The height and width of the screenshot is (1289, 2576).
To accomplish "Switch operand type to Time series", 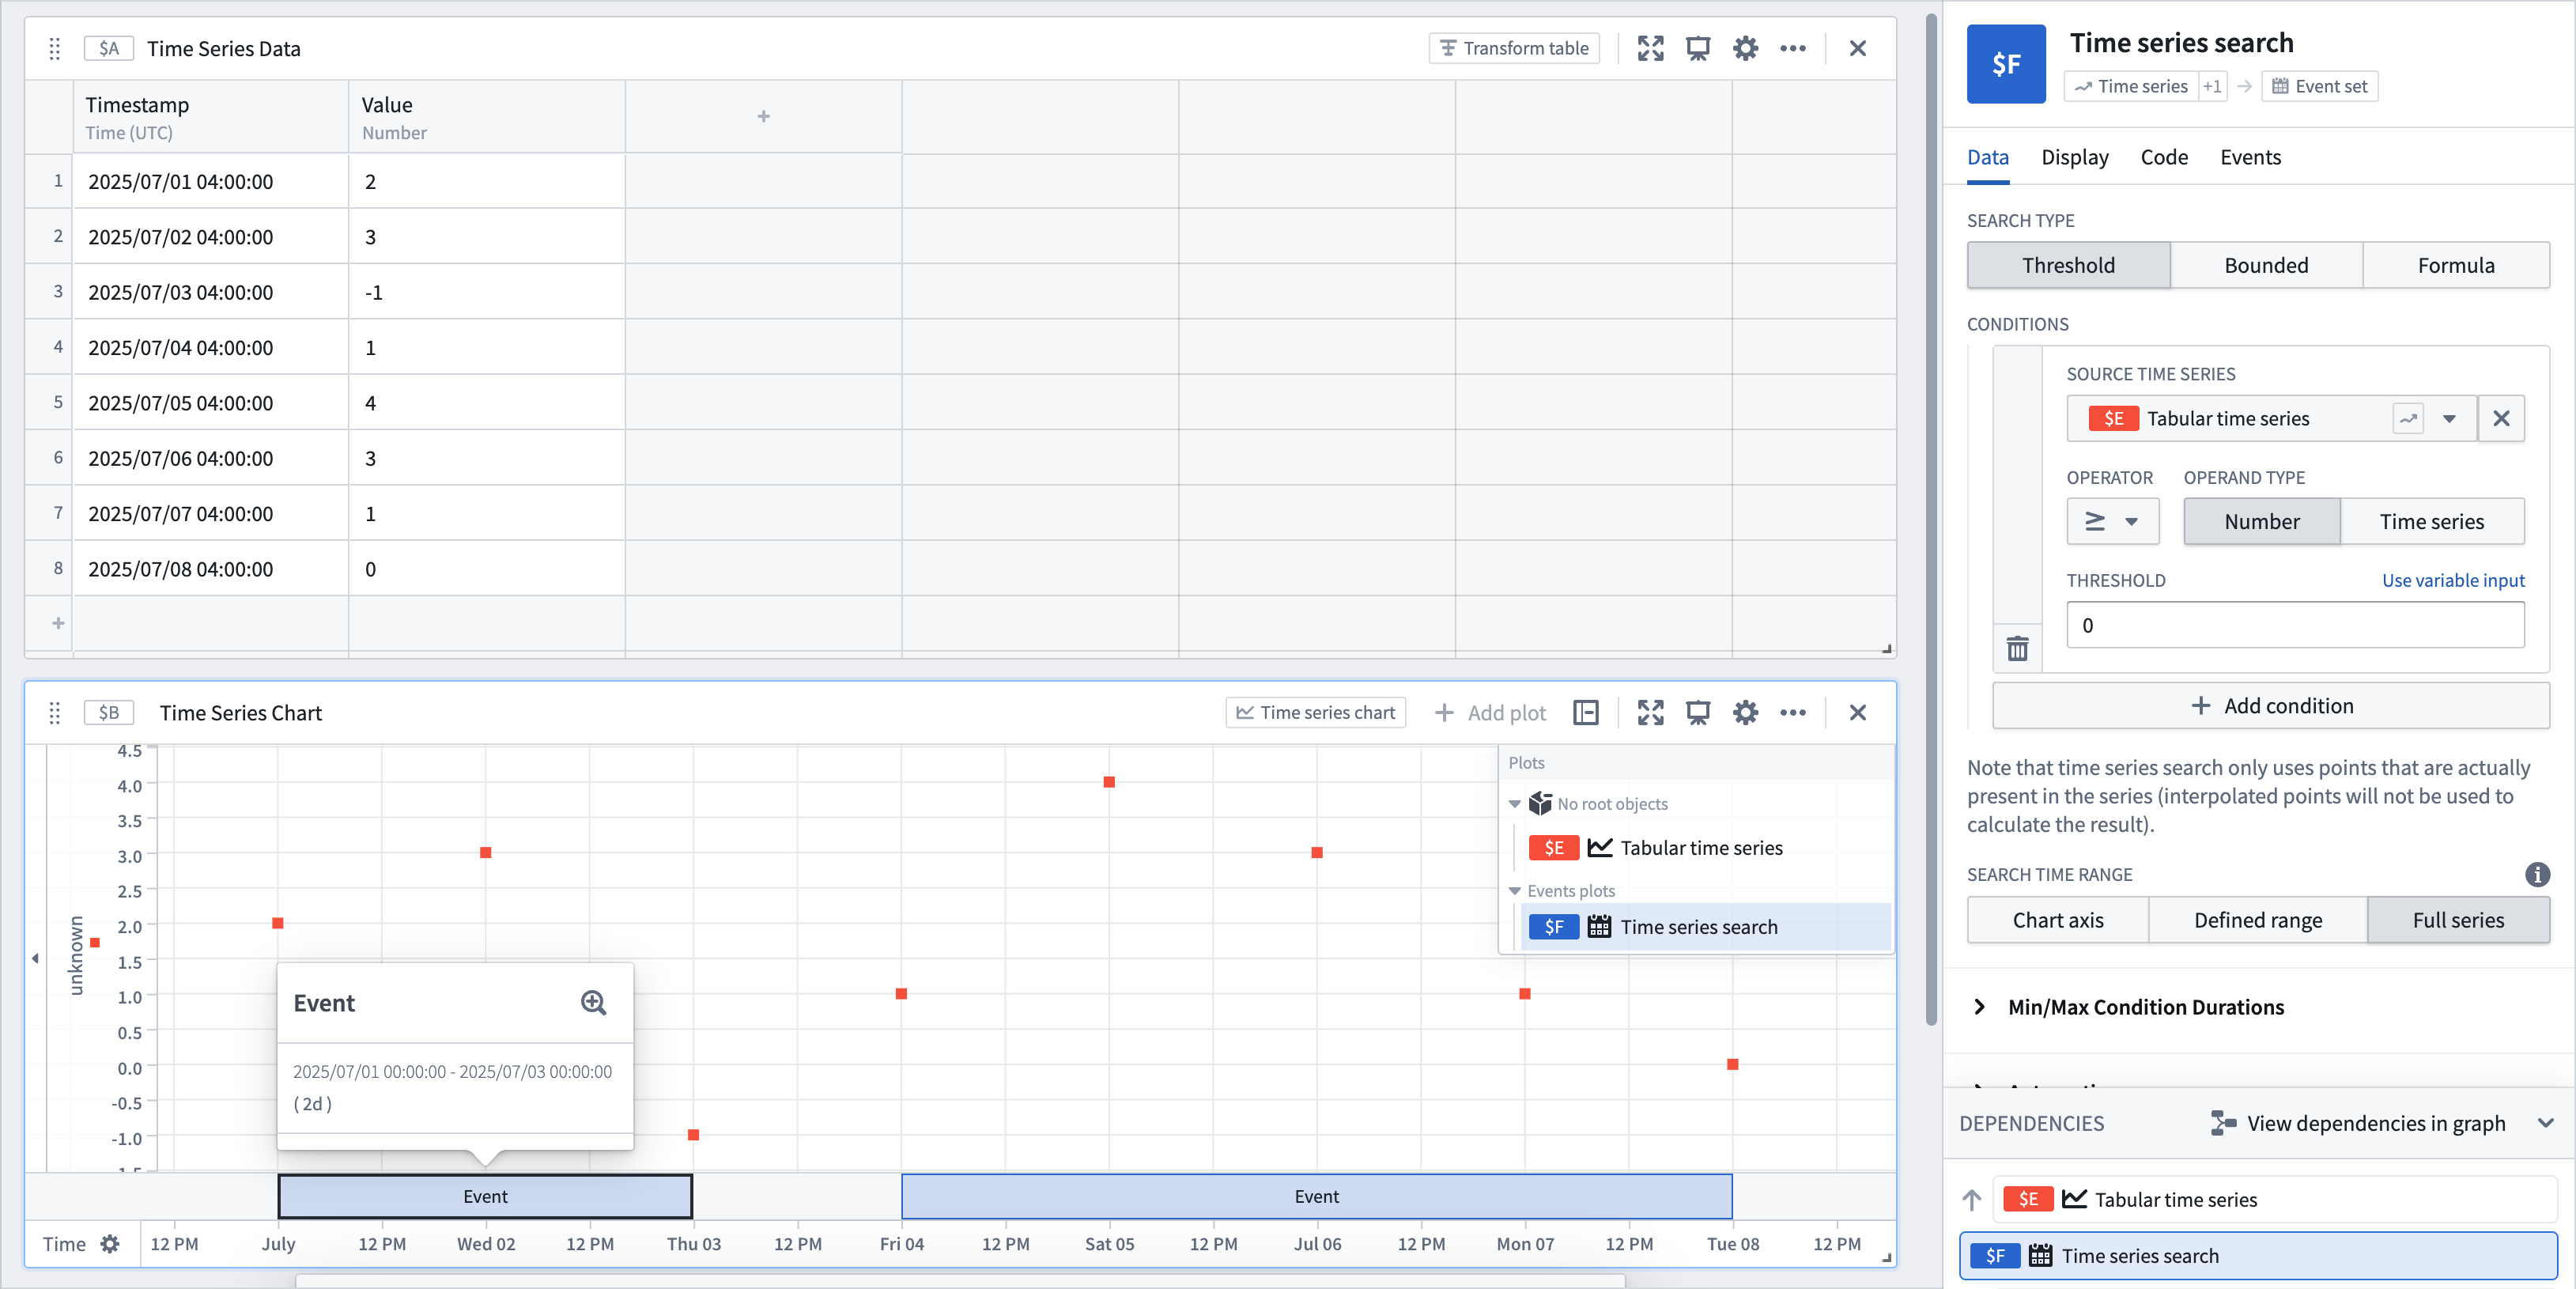I will click(x=2433, y=521).
